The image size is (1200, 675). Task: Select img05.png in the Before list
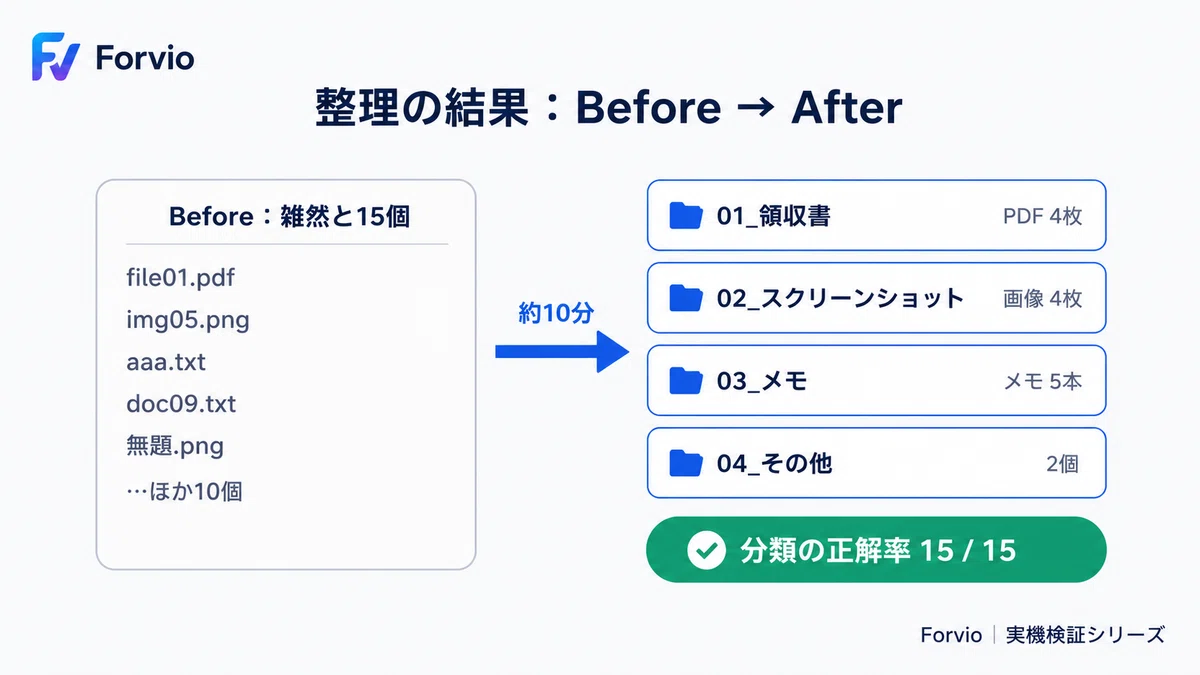(x=188, y=320)
